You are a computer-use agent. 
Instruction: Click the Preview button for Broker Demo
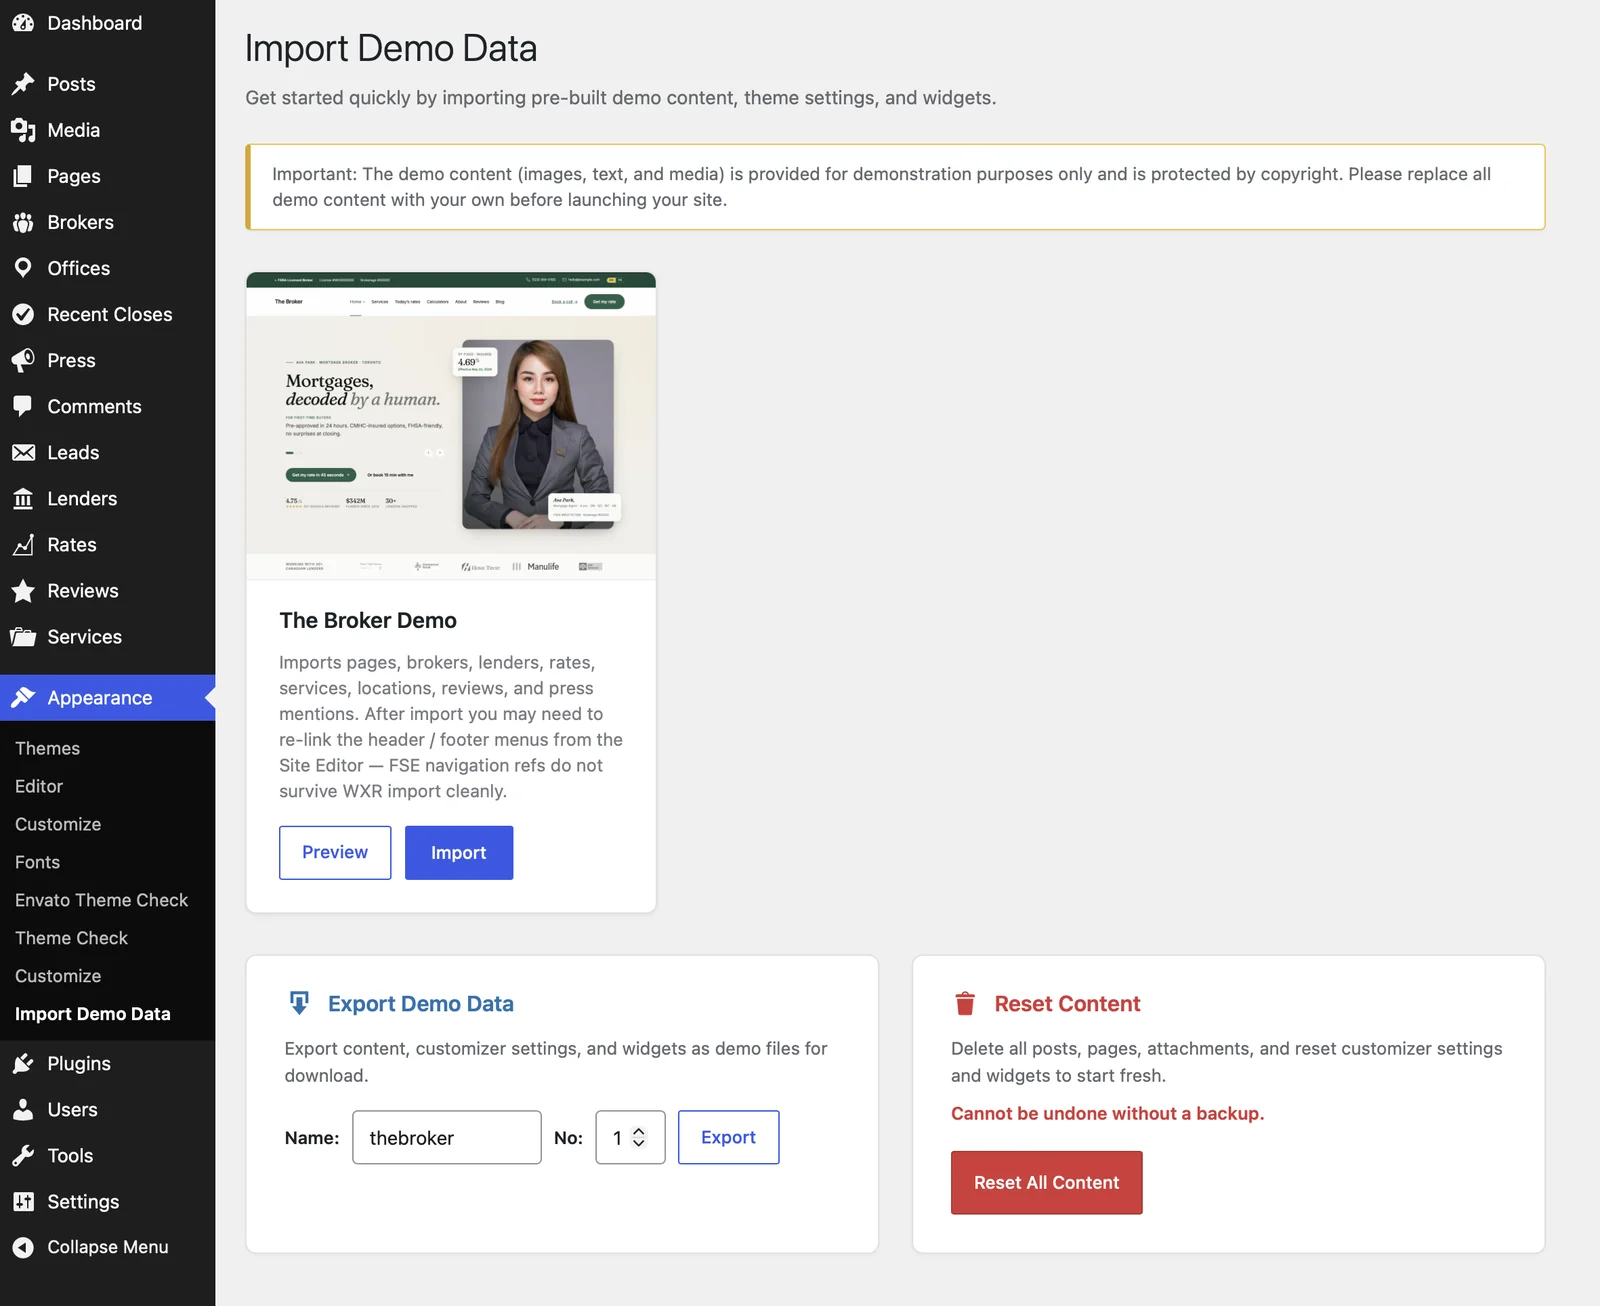pos(335,853)
